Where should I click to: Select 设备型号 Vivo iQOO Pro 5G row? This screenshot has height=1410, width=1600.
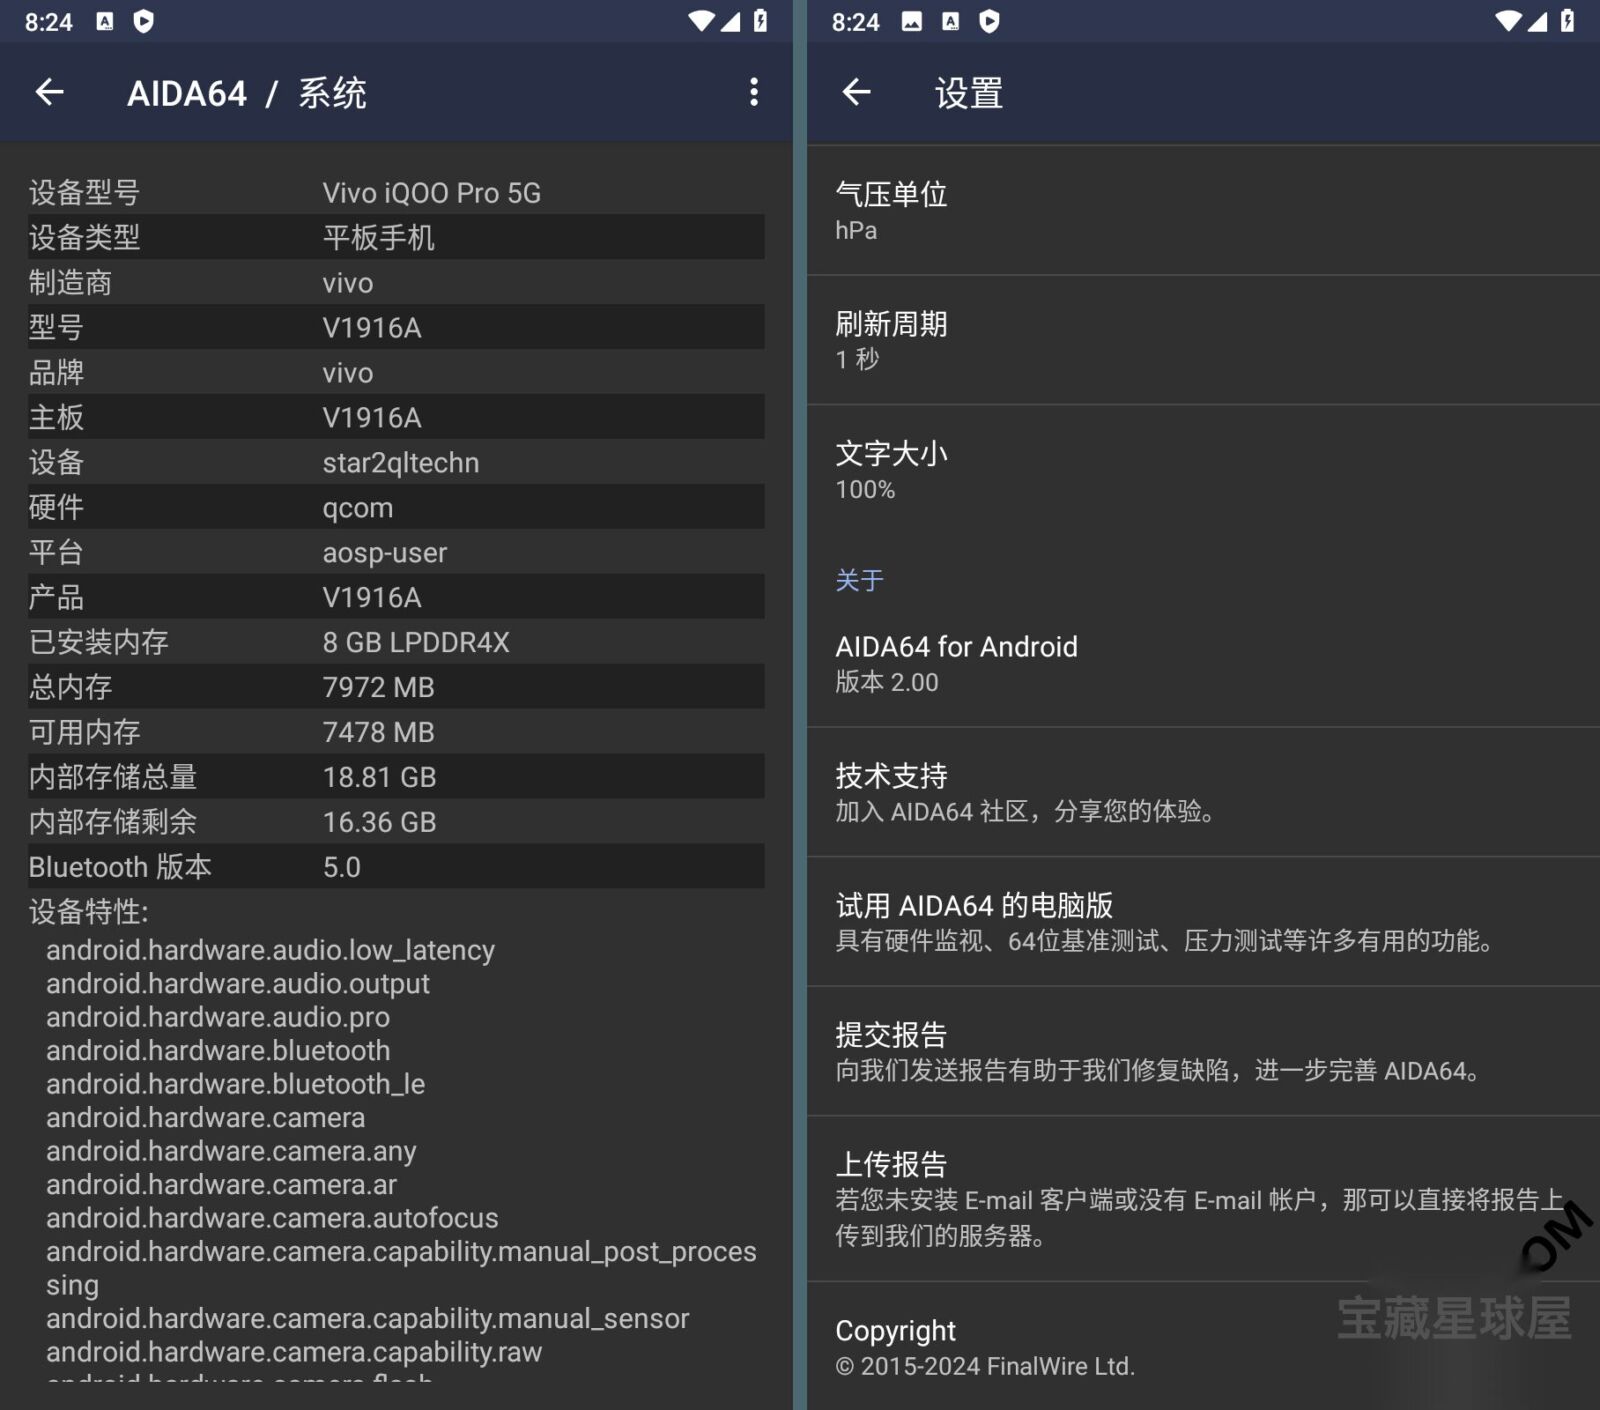click(396, 192)
